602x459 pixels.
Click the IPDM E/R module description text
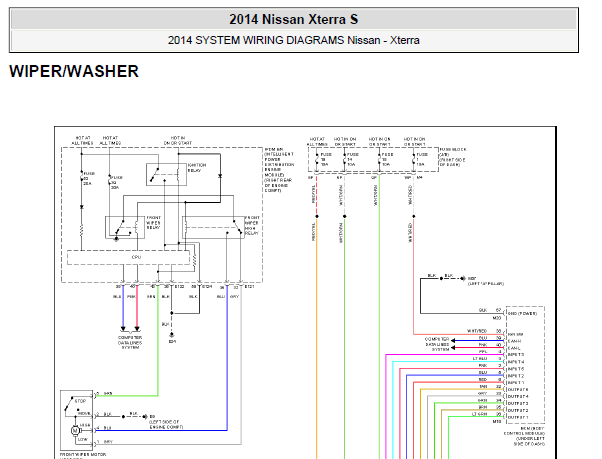click(x=279, y=170)
